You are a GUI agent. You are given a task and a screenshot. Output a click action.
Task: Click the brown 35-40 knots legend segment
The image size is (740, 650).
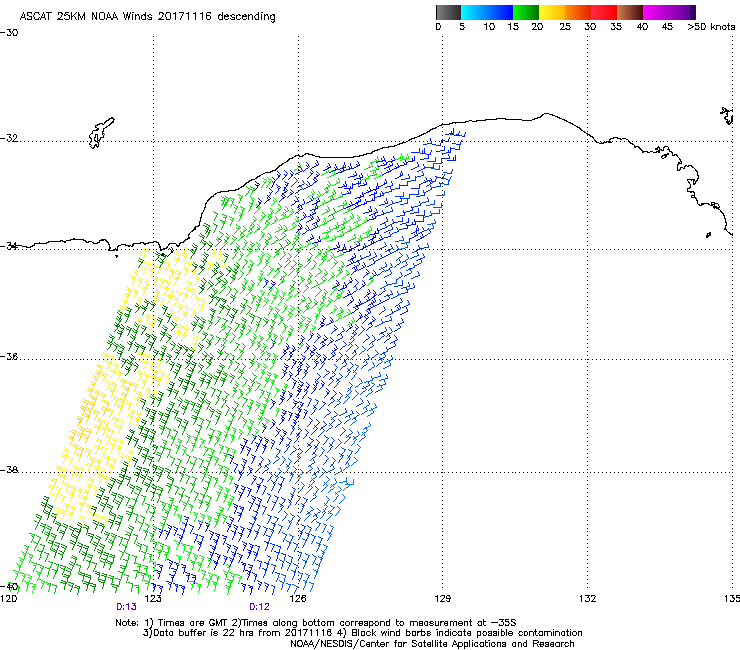[x=630, y=12]
